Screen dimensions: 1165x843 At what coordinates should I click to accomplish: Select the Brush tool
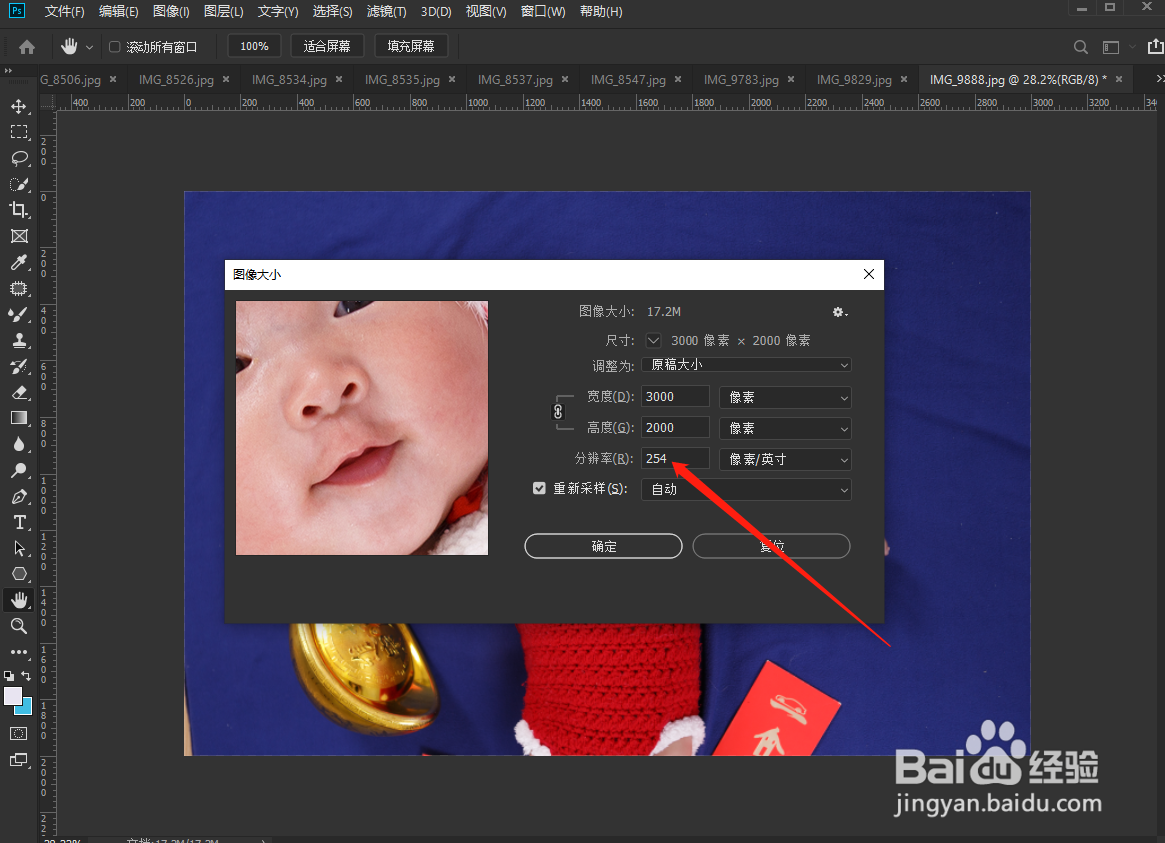pyautogui.click(x=19, y=314)
